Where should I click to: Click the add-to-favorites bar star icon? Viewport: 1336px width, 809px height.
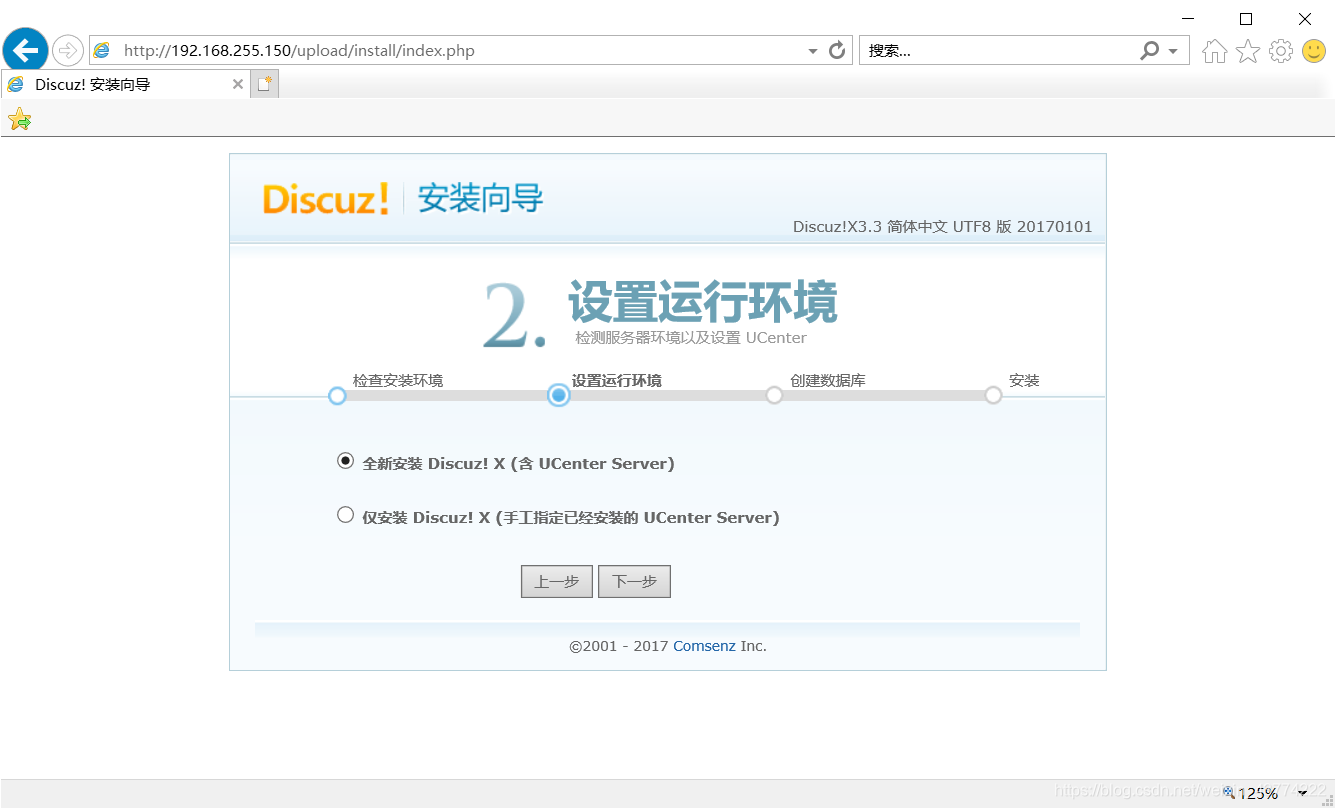[19, 121]
